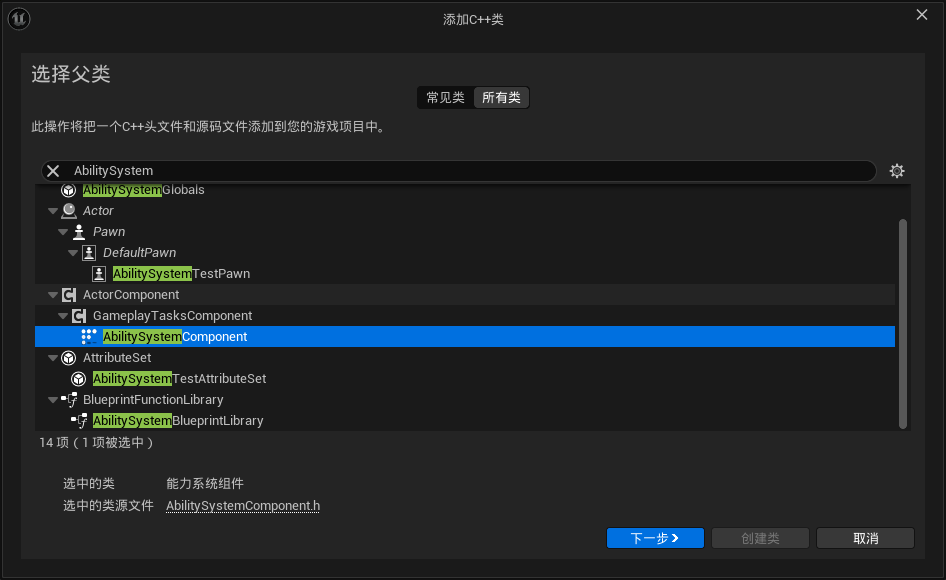Switch to the 常见类 tab
This screenshot has height=580, width=946.
pyautogui.click(x=445, y=98)
